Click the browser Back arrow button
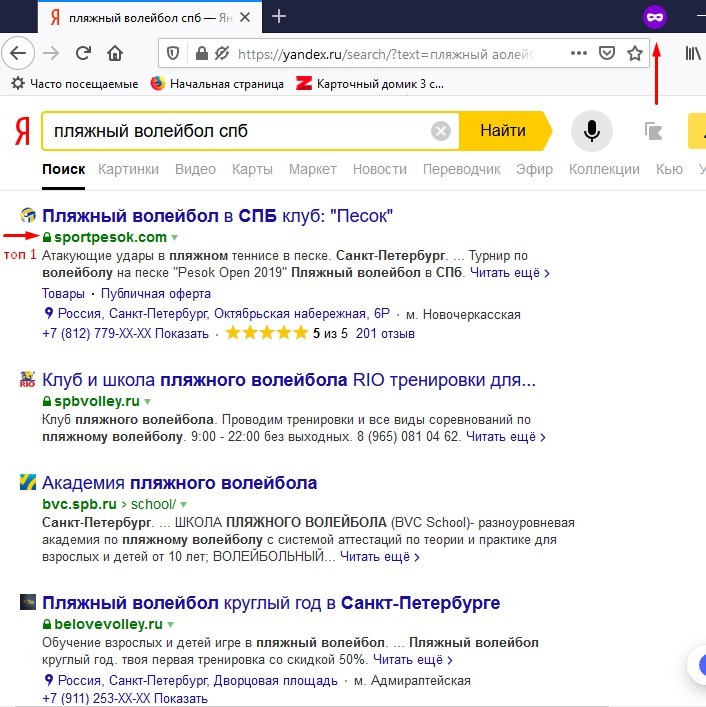Viewport: 706px width, 707px height. 18,54
